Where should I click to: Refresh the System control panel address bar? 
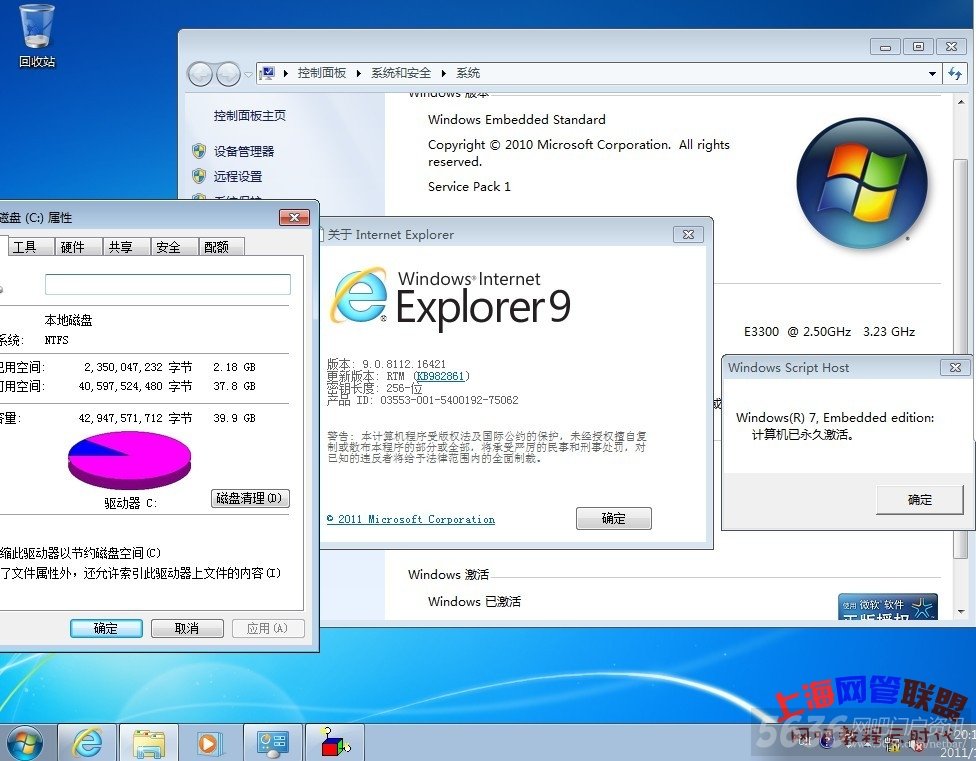pyautogui.click(x=955, y=73)
